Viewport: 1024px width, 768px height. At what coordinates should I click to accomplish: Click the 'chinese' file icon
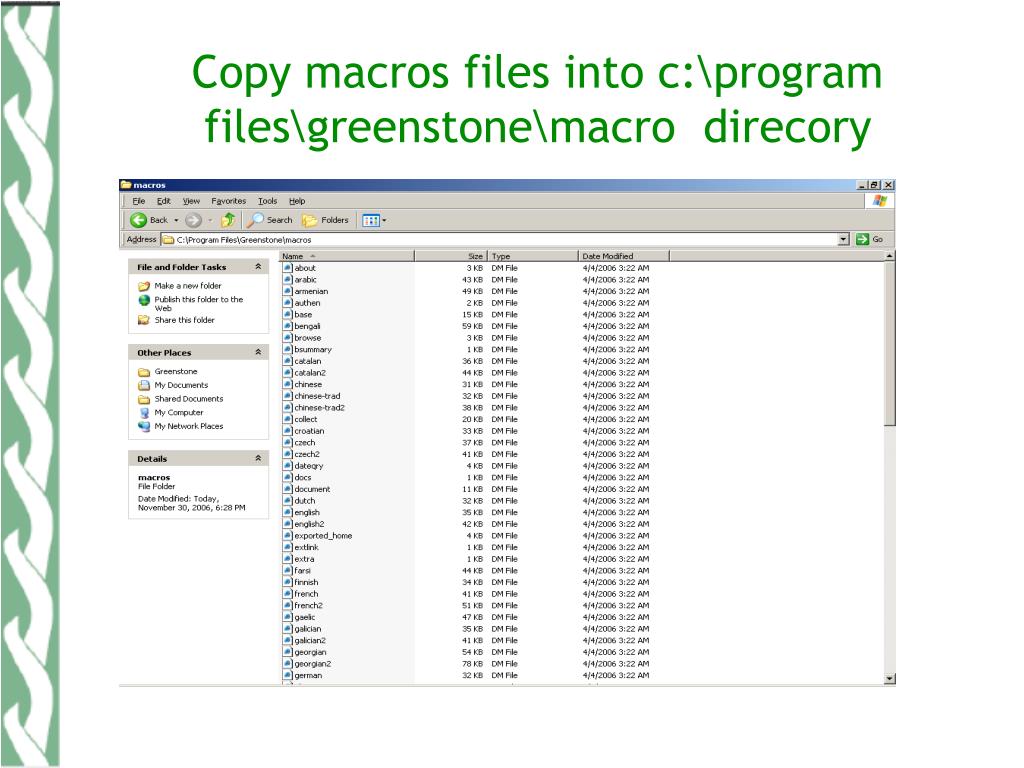click(x=287, y=385)
